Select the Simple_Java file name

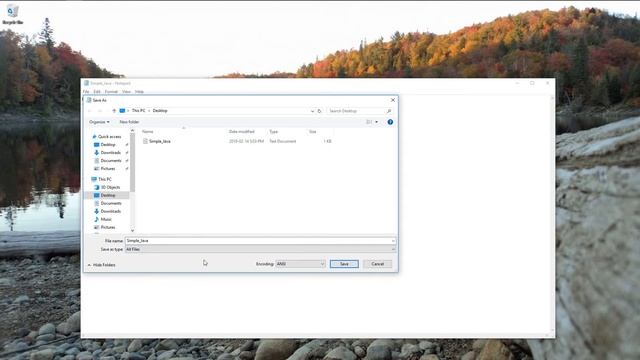[160, 141]
